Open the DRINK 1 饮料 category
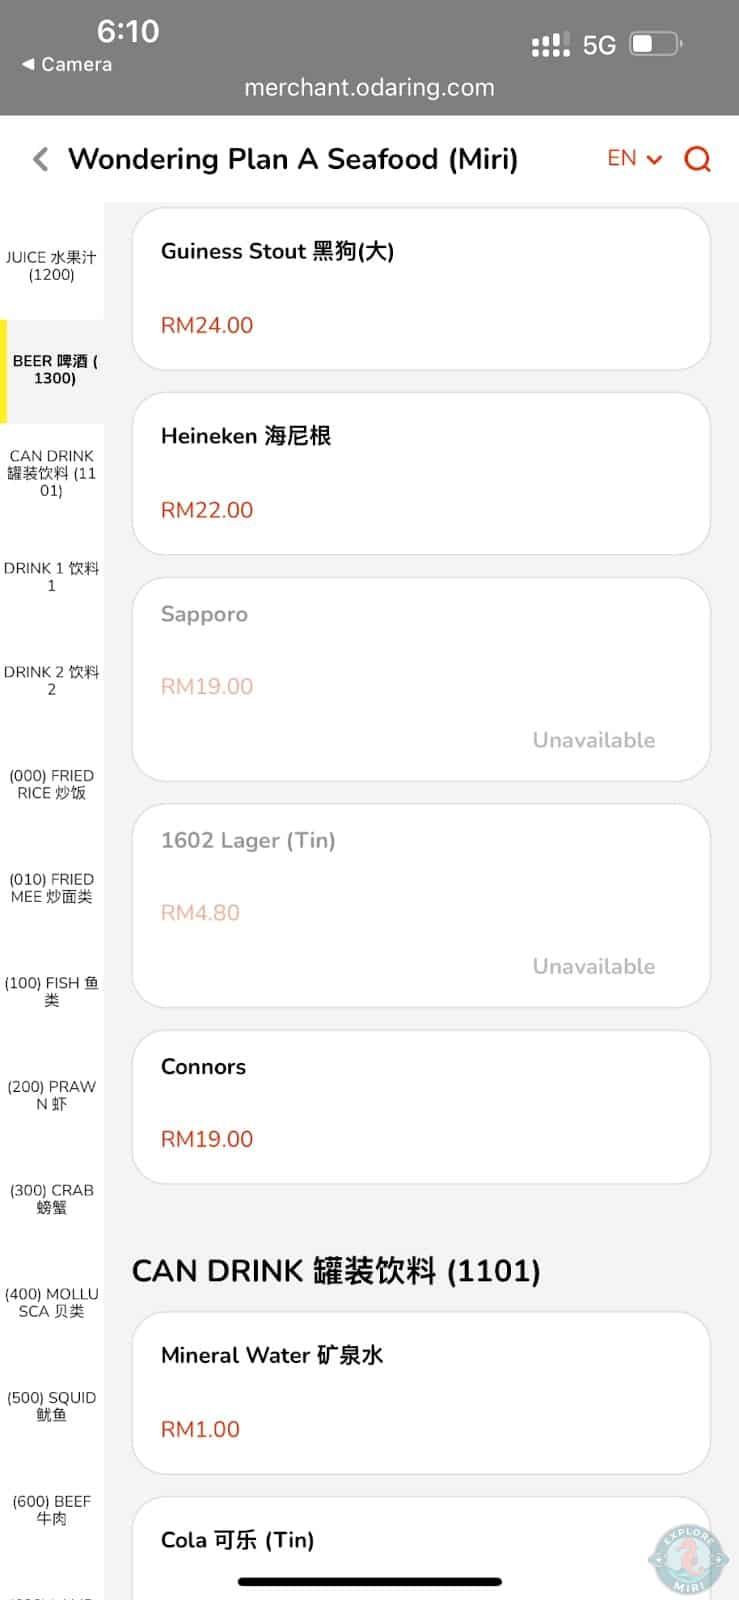This screenshot has width=739, height=1600. [52, 577]
